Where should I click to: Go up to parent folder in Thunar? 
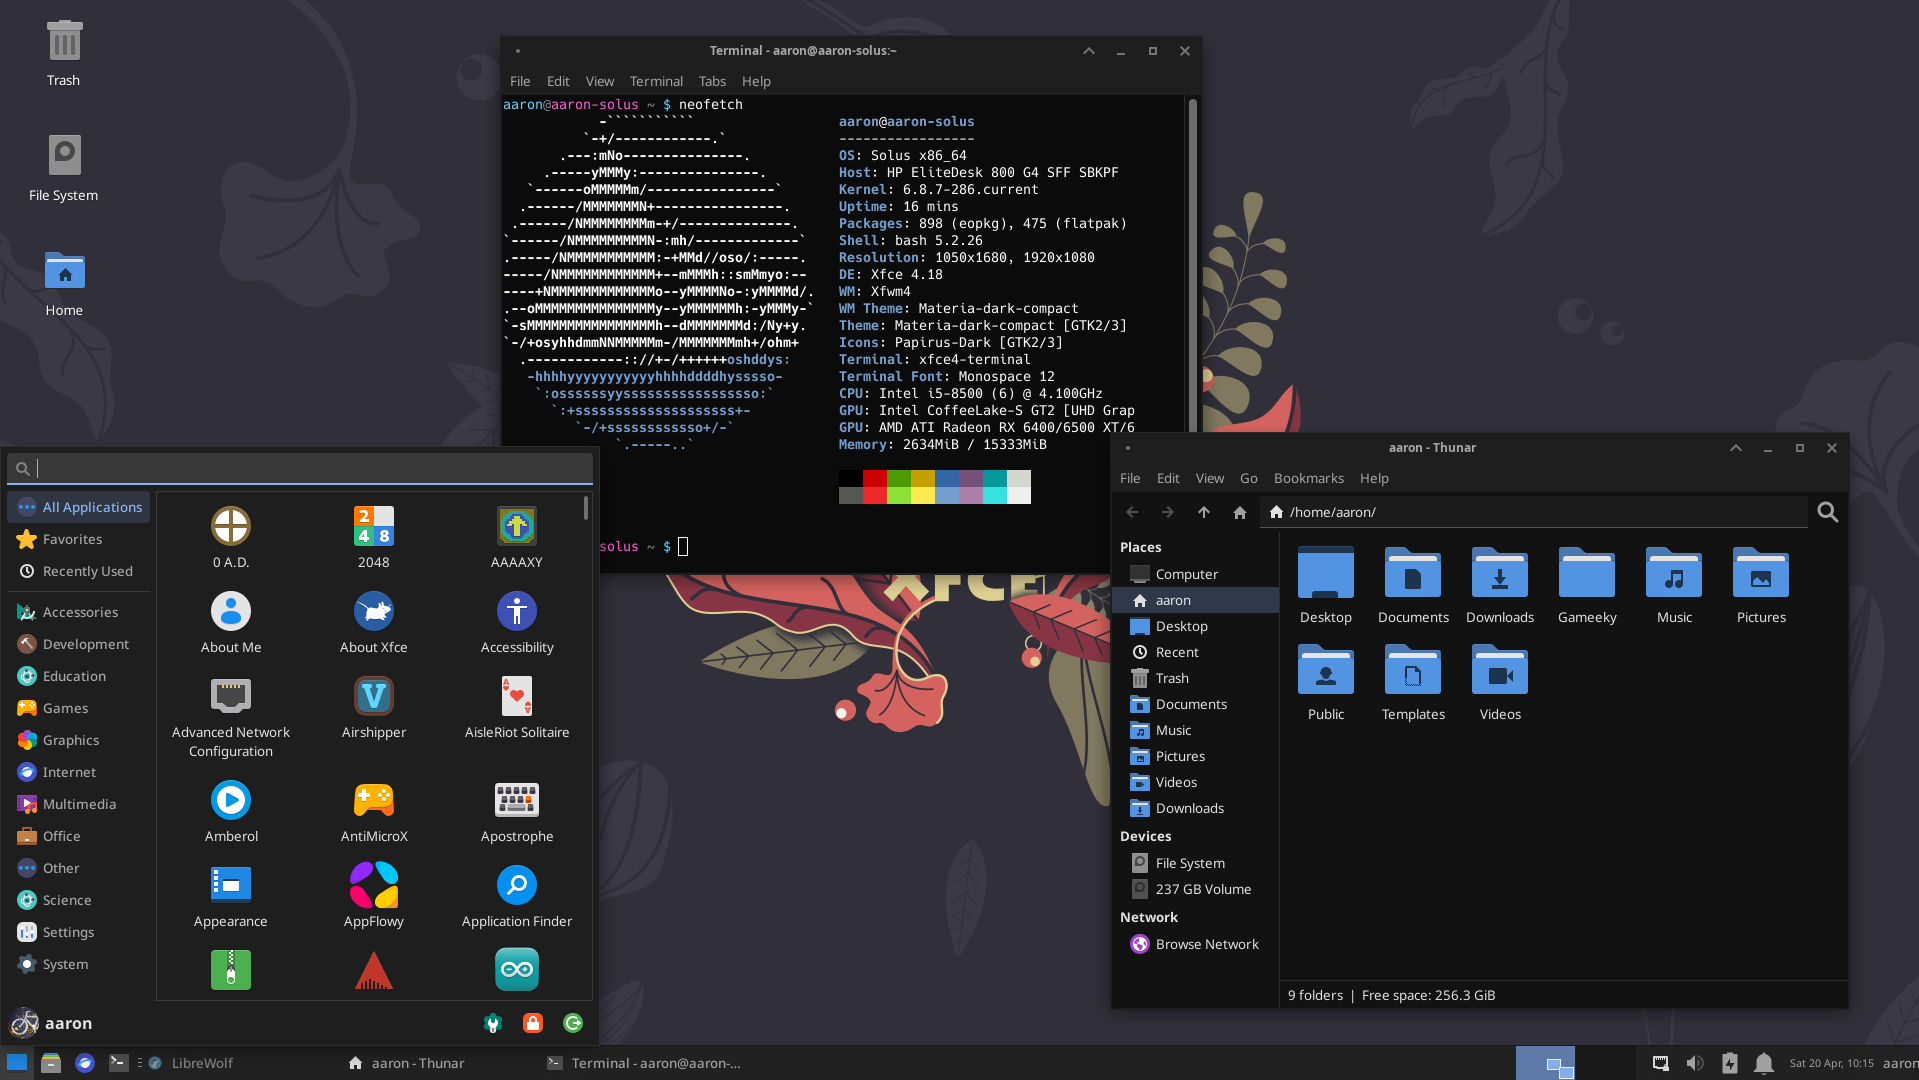click(x=1204, y=512)
